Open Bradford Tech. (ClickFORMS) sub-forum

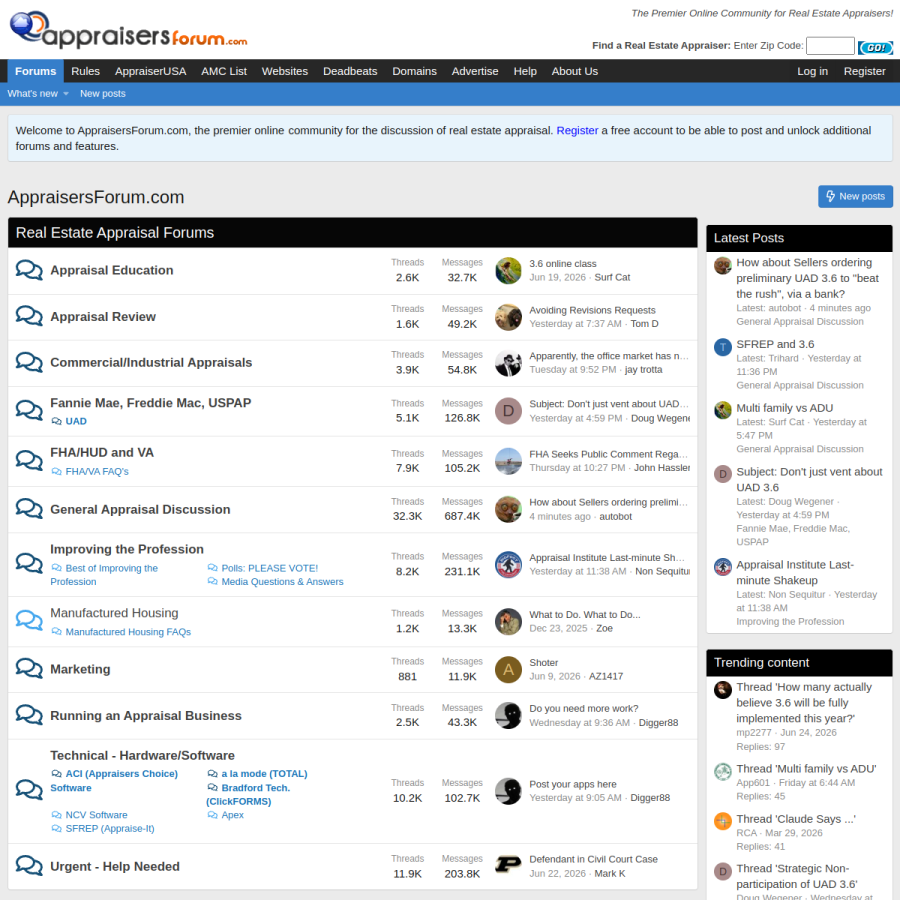(249, 794)
